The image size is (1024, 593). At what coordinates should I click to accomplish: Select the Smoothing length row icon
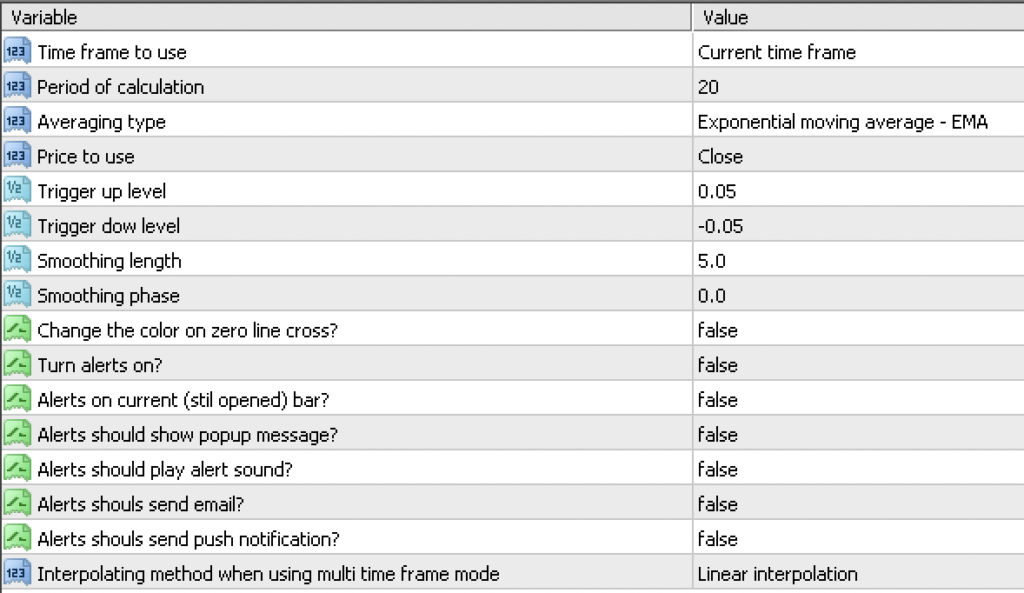pos(18,261)
